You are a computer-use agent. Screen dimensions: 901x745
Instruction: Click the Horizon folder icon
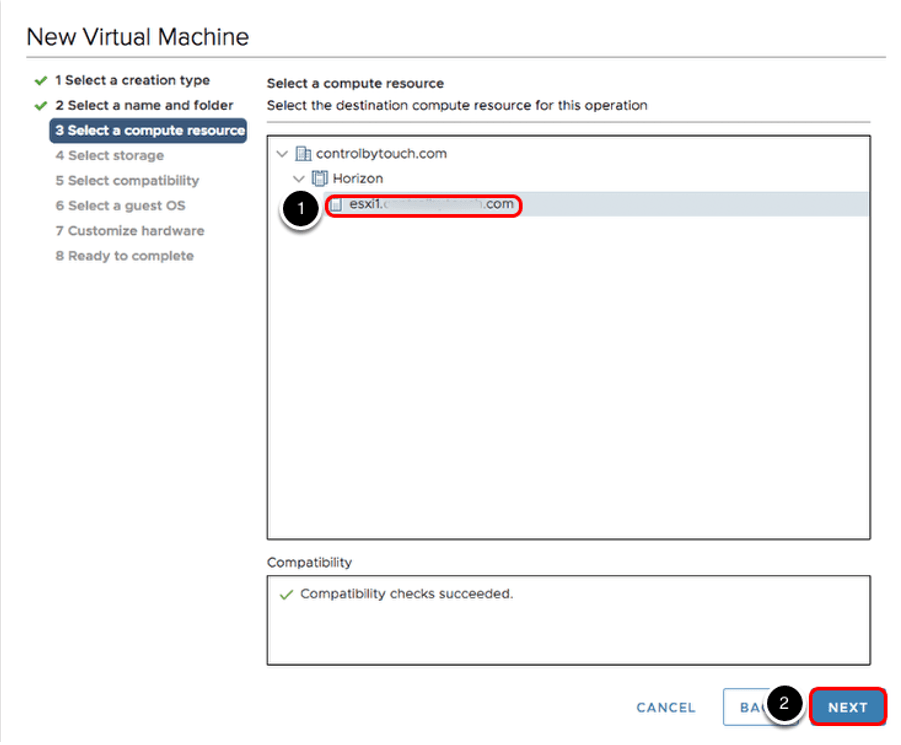click(320, 179)
